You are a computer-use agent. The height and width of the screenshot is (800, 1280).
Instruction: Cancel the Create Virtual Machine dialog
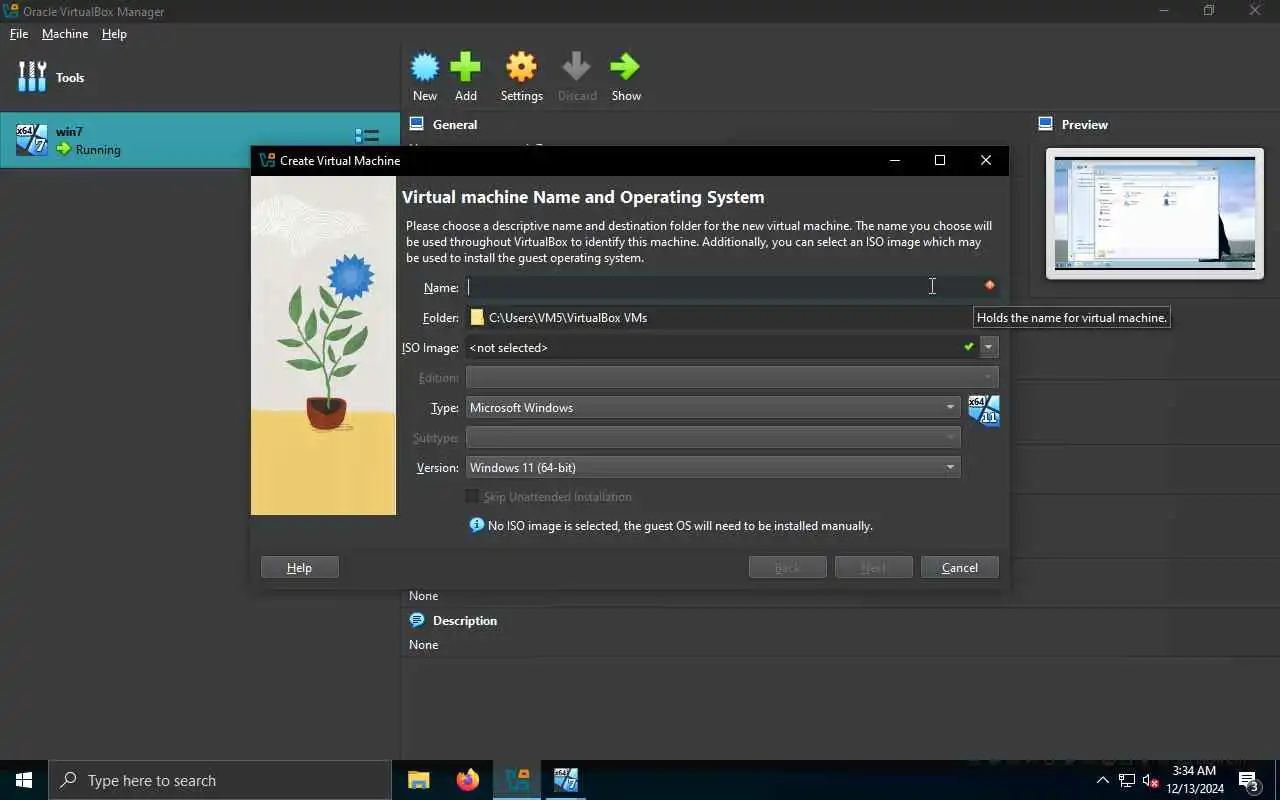(x=960, y=567)
